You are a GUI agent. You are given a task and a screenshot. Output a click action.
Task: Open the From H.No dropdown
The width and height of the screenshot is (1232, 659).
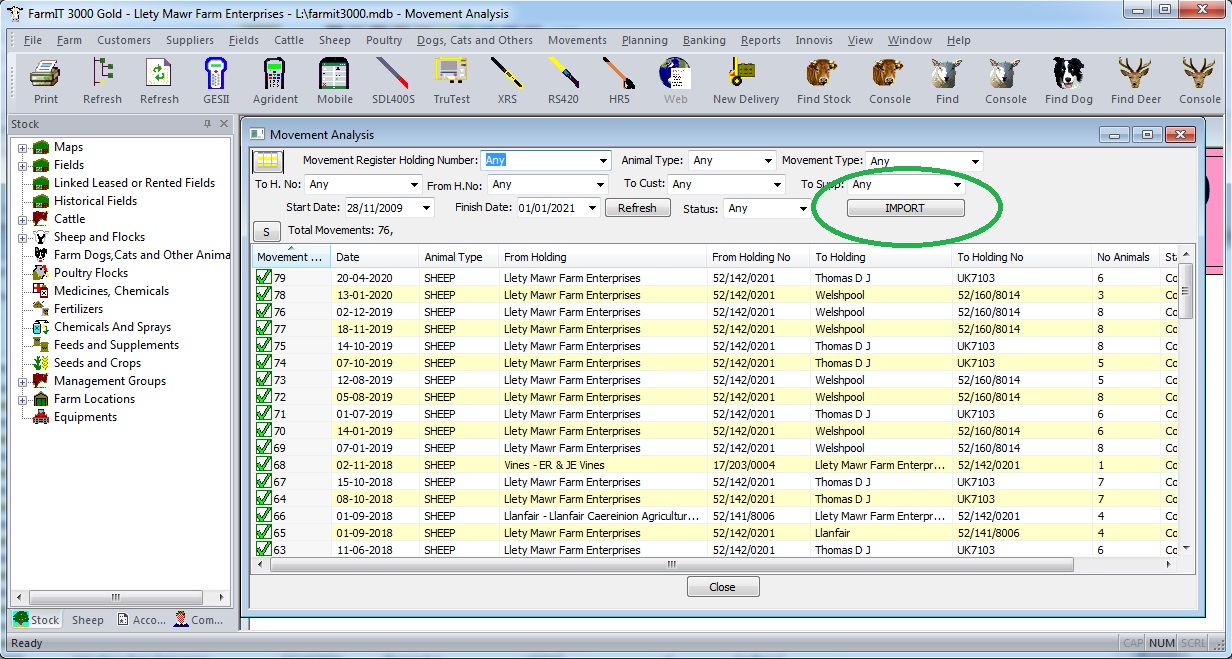point(600,185)
